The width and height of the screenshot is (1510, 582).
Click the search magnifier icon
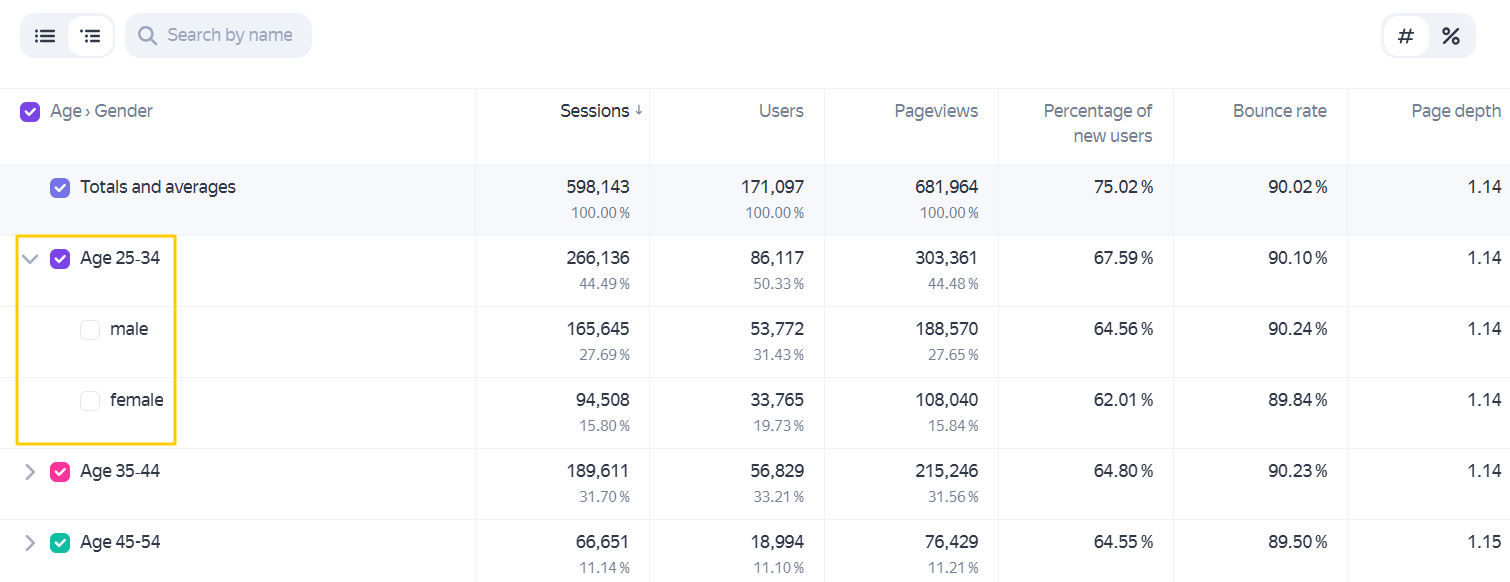(x=147, y=36)
